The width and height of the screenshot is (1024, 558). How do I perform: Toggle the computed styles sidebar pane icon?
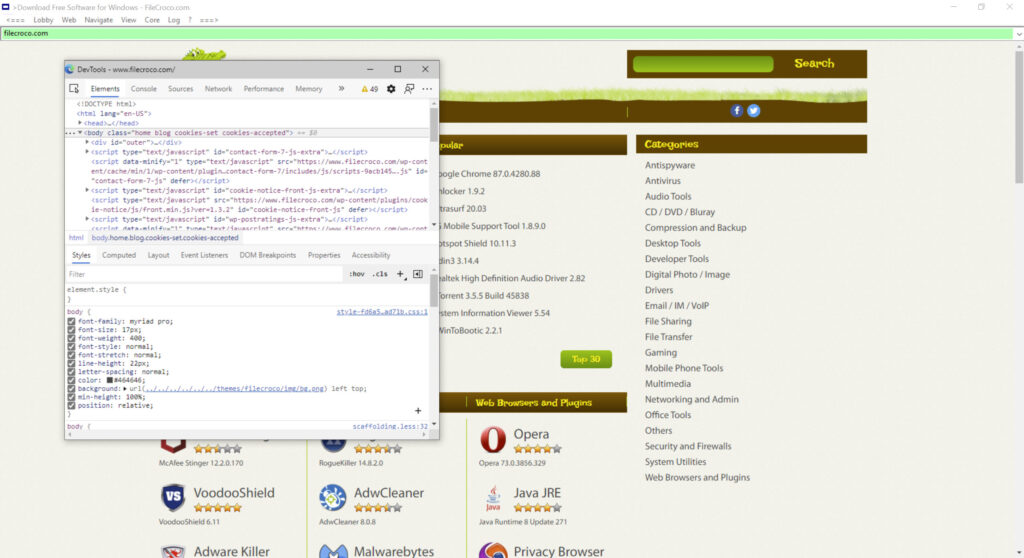(x=418, y=274)
